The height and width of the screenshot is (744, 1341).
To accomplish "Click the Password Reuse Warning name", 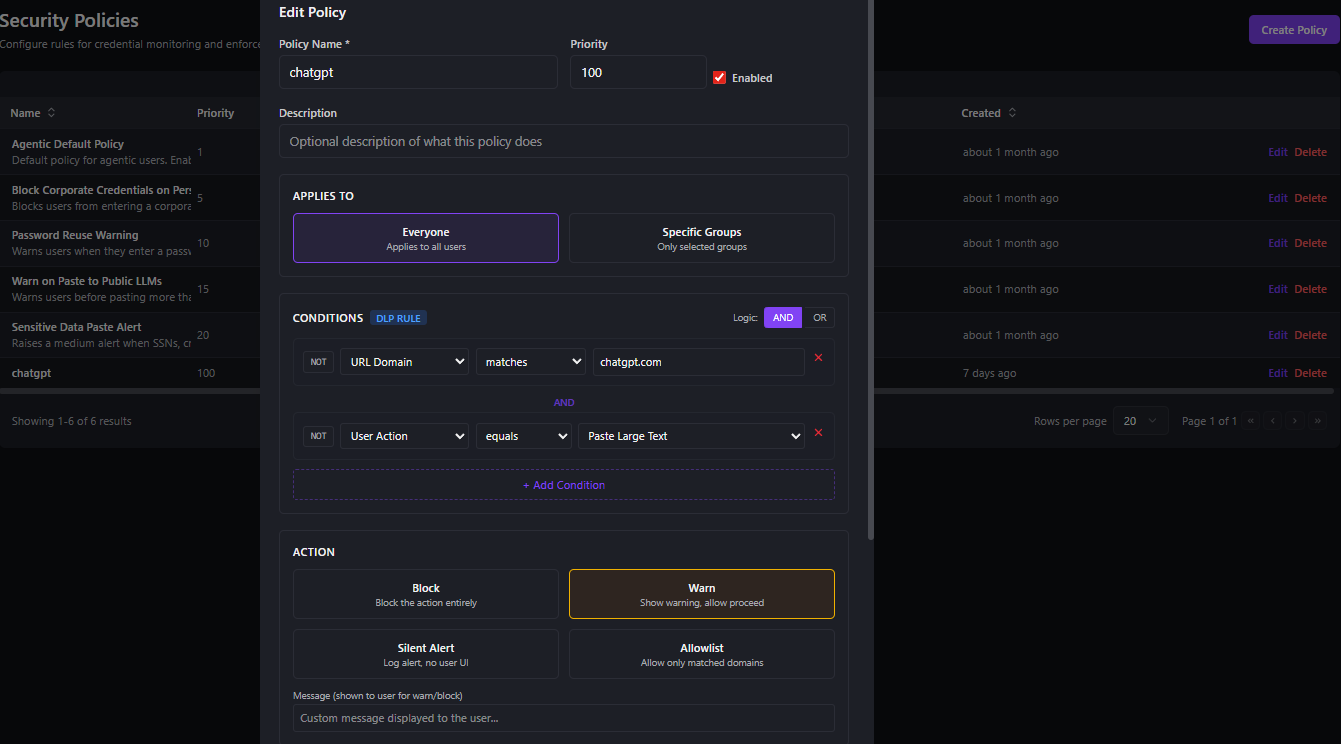I will click(x=75, y=235).
